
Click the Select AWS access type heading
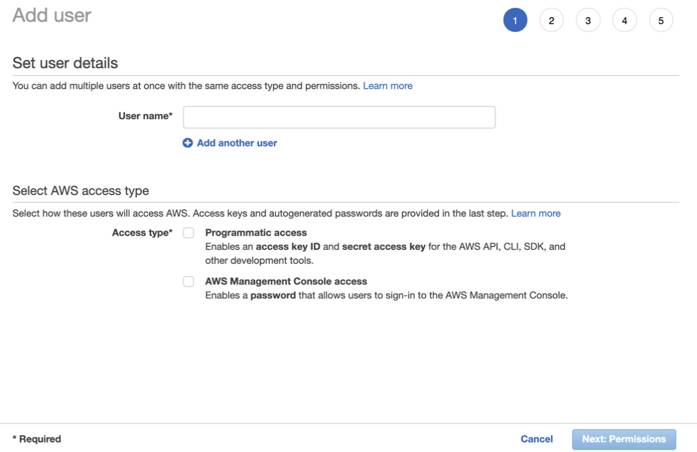click(81, 191)
